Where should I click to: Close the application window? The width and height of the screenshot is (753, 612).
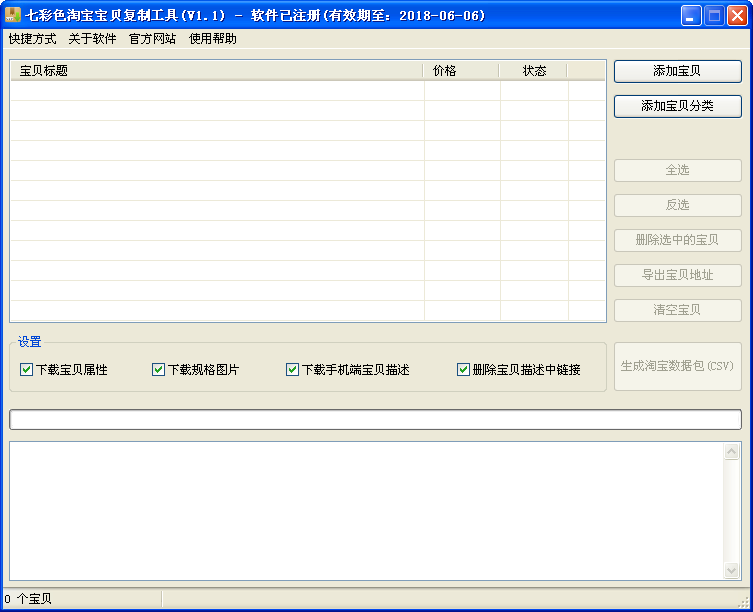[737, 15]
